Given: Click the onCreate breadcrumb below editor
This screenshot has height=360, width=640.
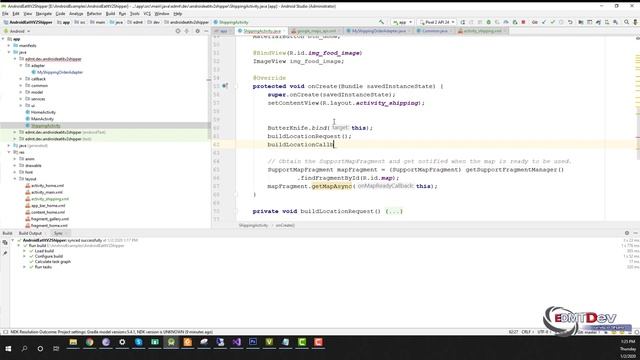Looking at the screenshot, I should coord(285,225).
